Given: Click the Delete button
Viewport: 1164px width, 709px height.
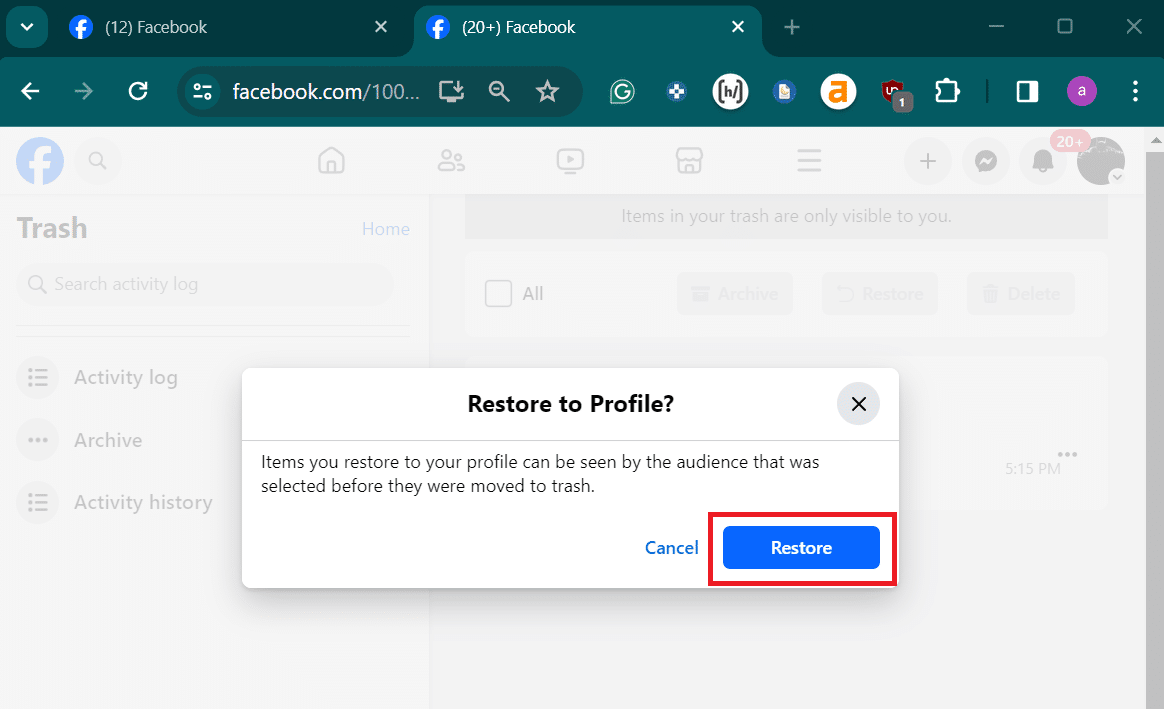Looking at the screenshot, I should pos(1021,294).
